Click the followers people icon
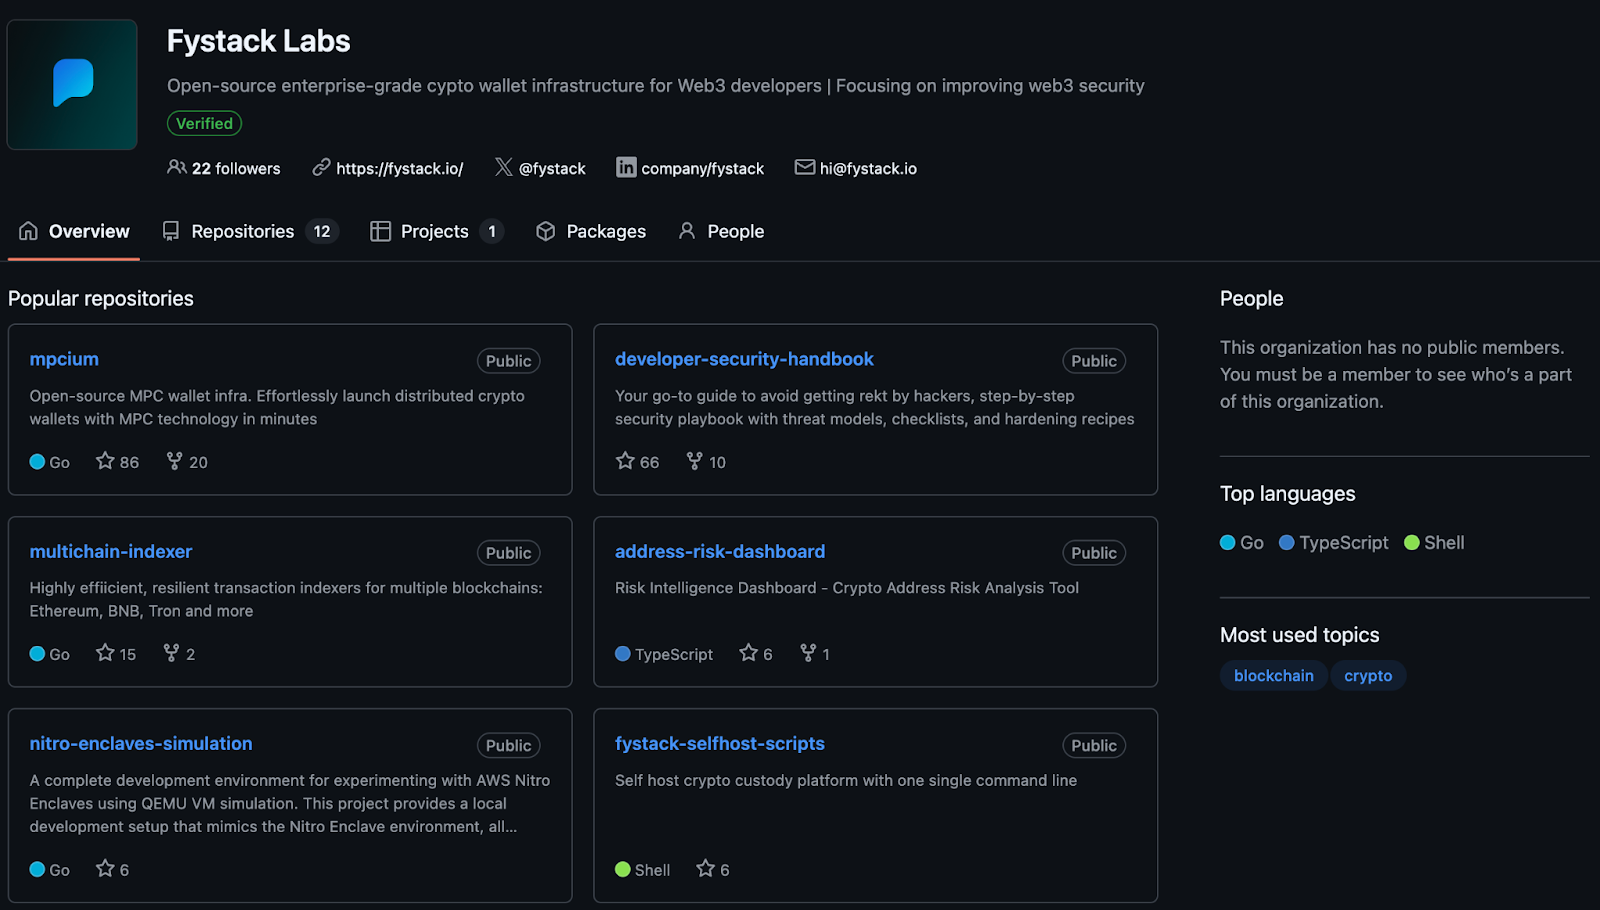The image size is (1600, 910). (177, 168)
